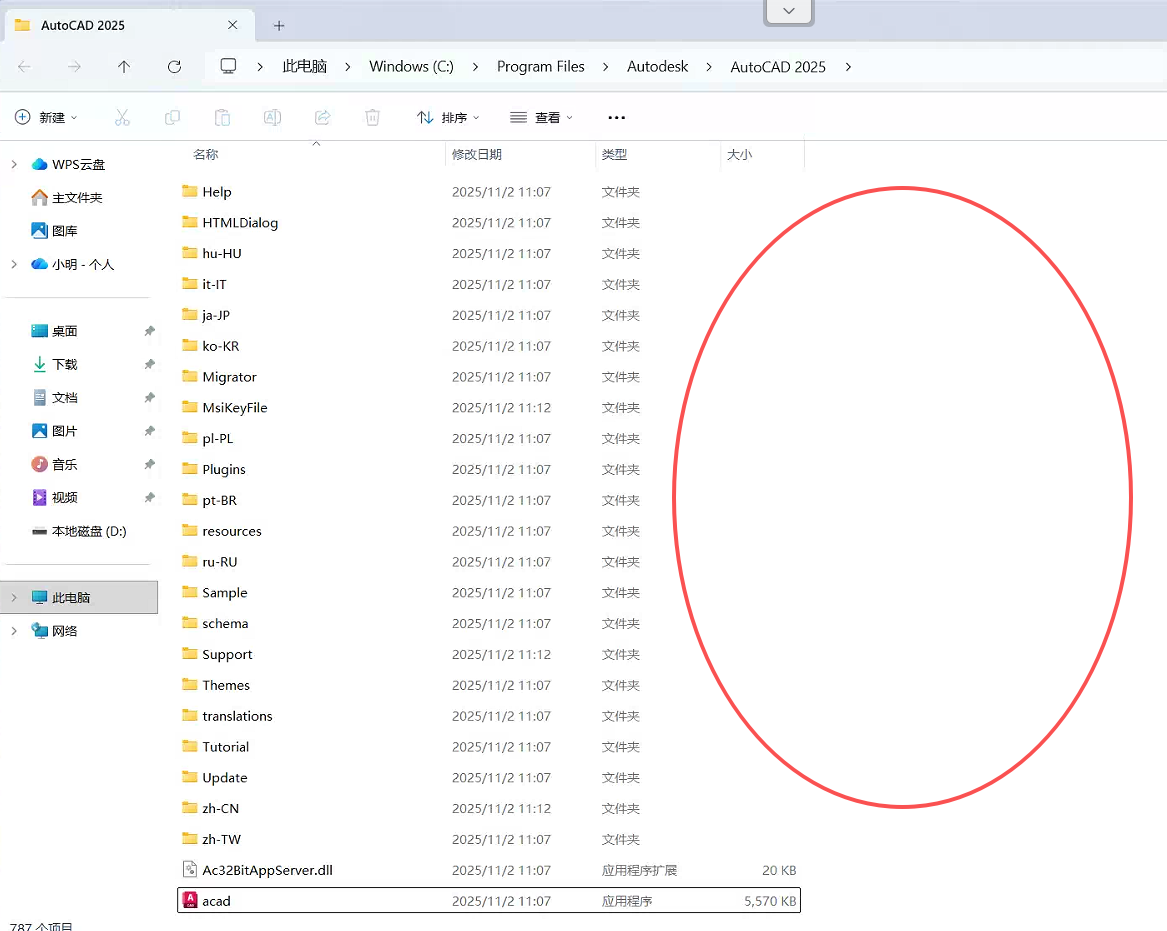Click the back navigation arrow
1167x931 pixels.
pos(26,66)
